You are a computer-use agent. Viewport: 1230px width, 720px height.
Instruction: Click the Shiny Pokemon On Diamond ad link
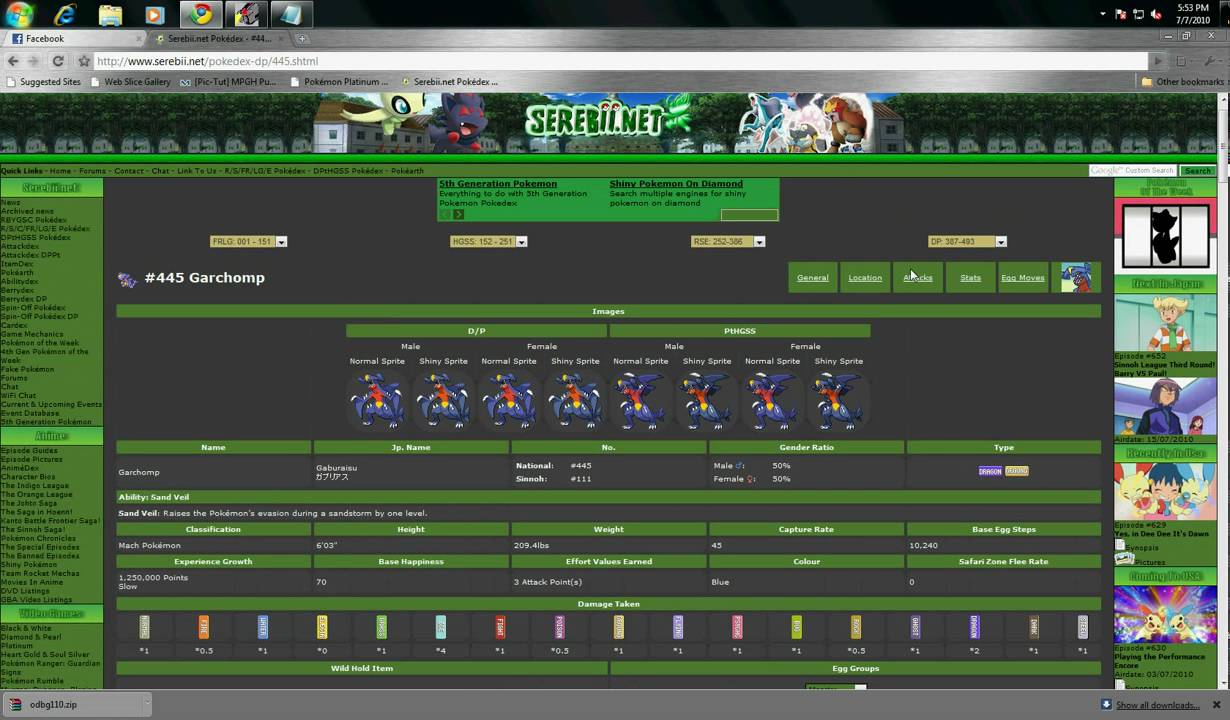(676, 184)
